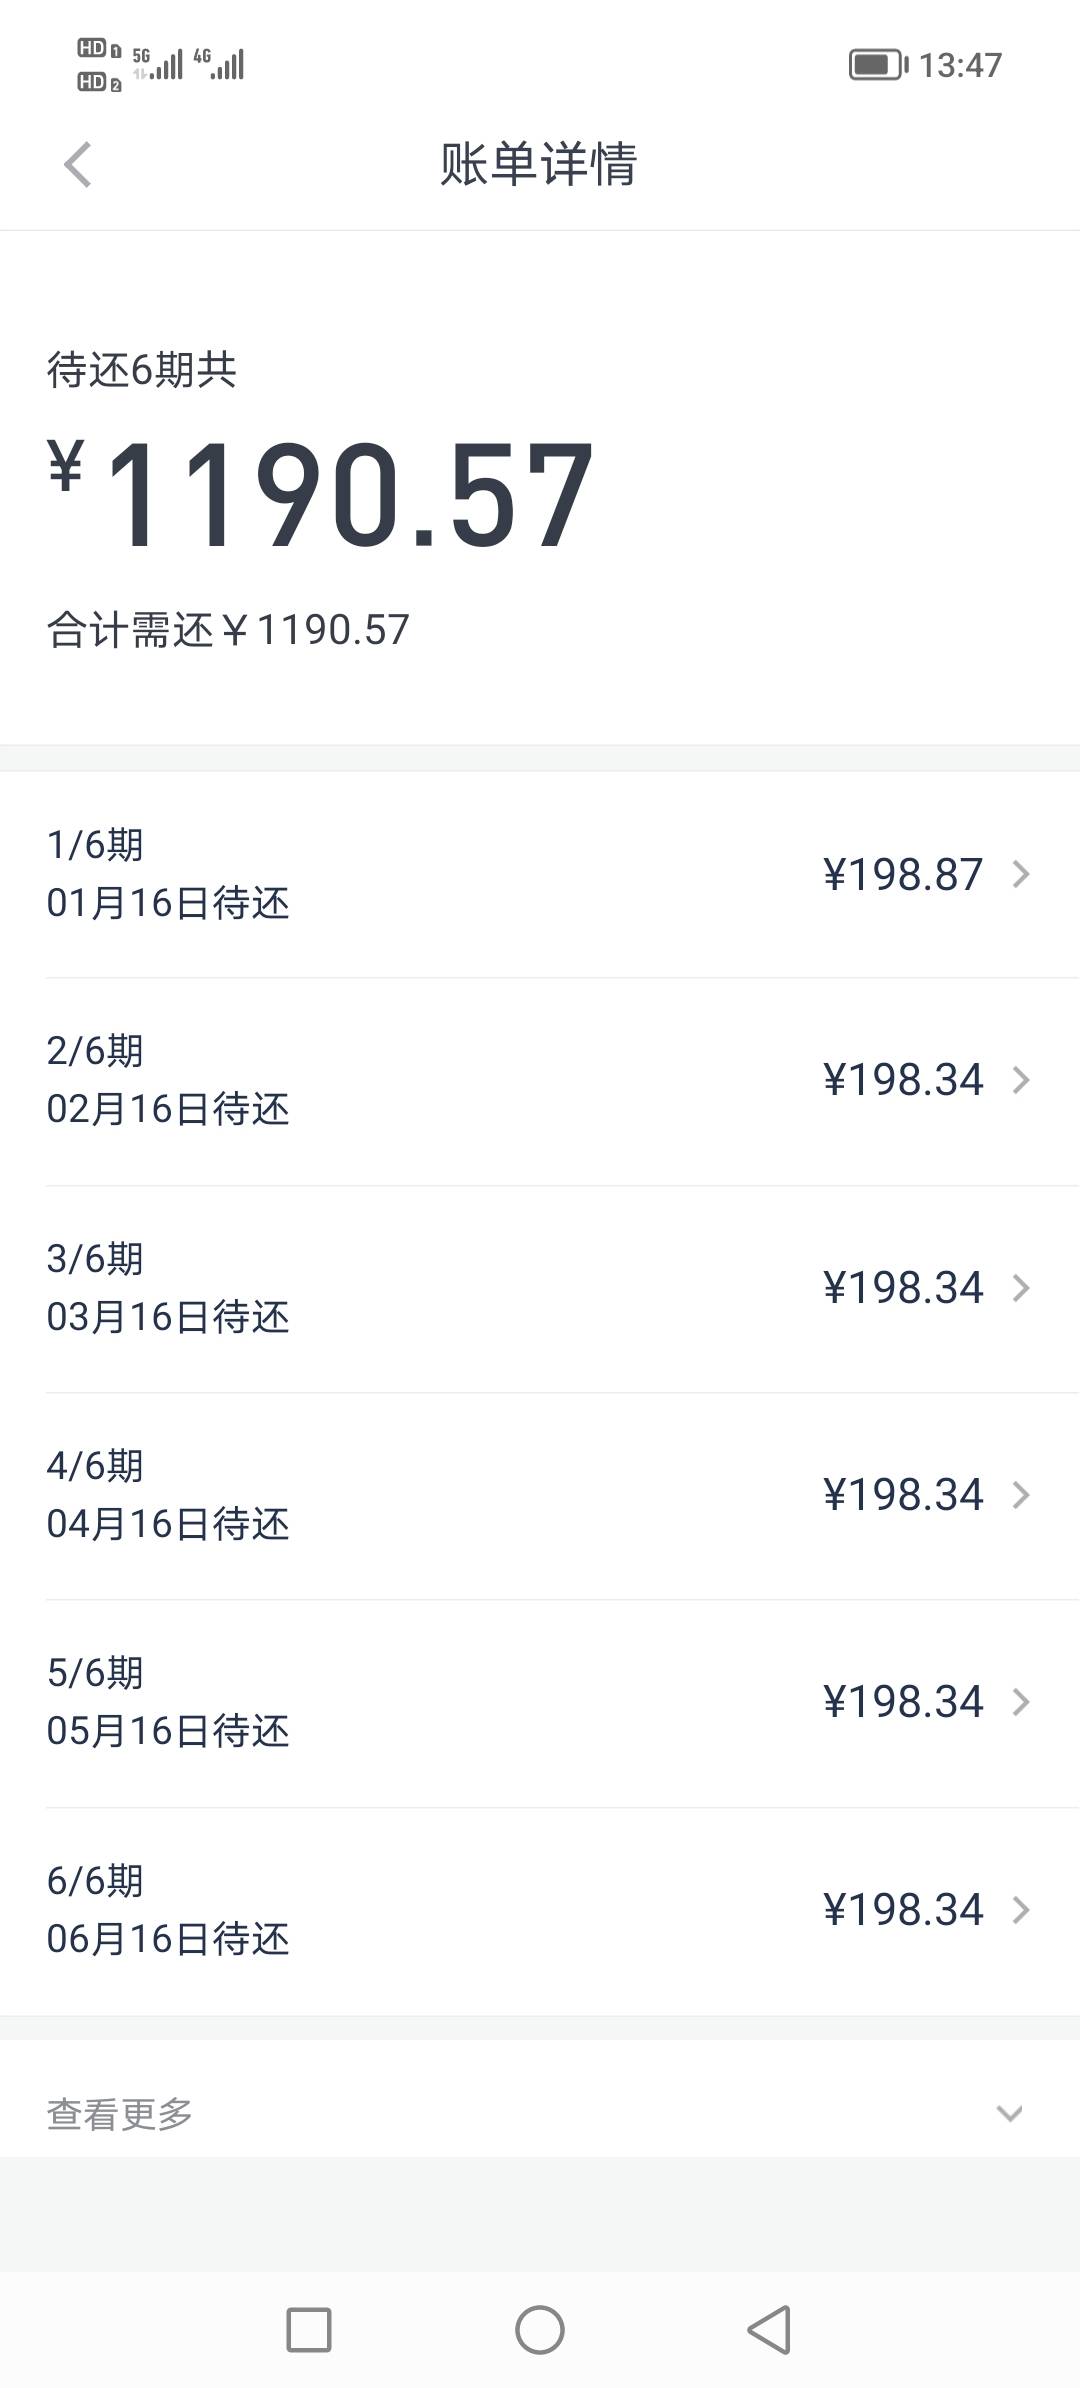Open installment 1/6 detail chevron

(x=1021, y=875)
